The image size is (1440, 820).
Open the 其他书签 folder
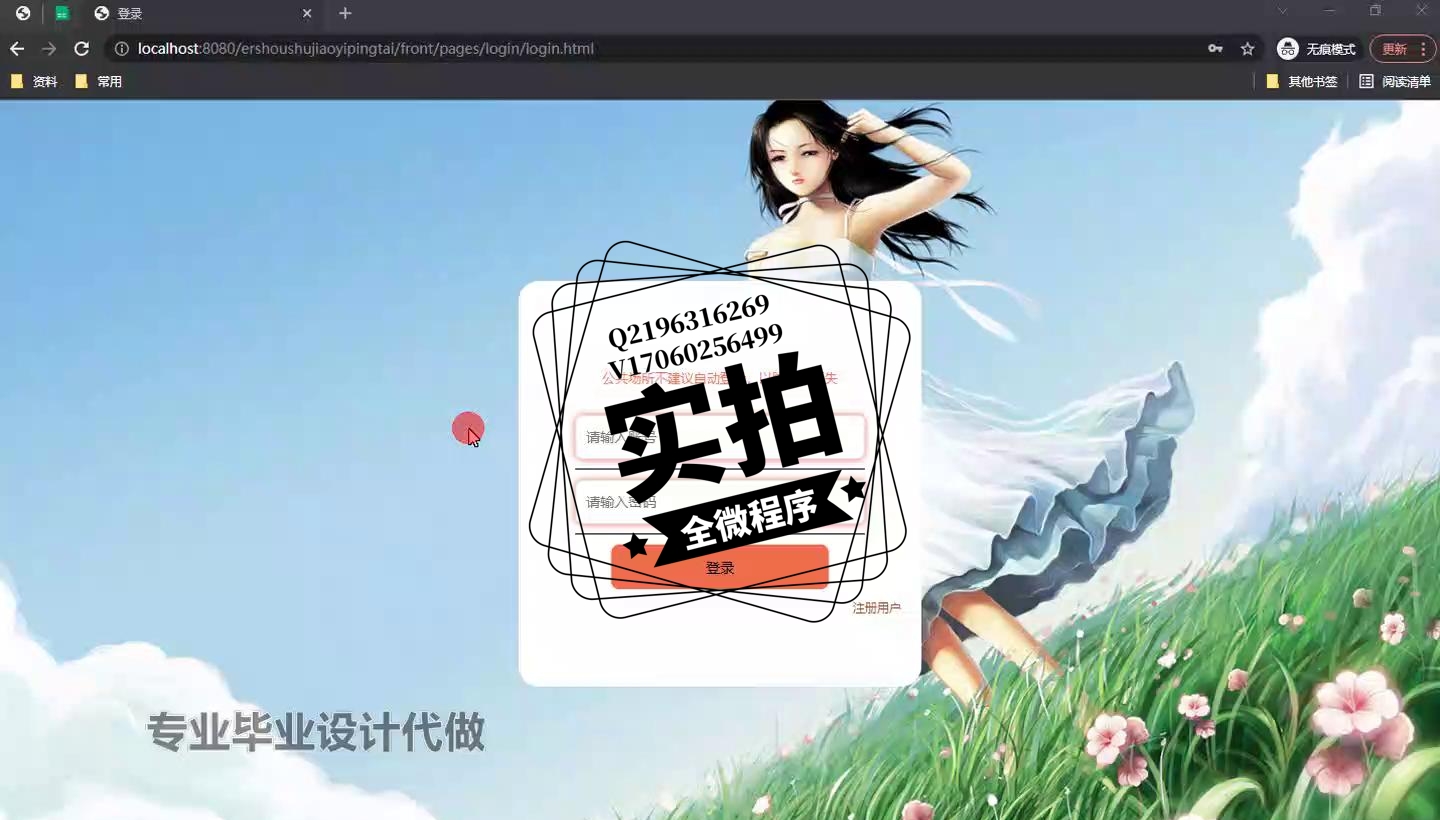pyautogui.click(x=1302, y=82)
